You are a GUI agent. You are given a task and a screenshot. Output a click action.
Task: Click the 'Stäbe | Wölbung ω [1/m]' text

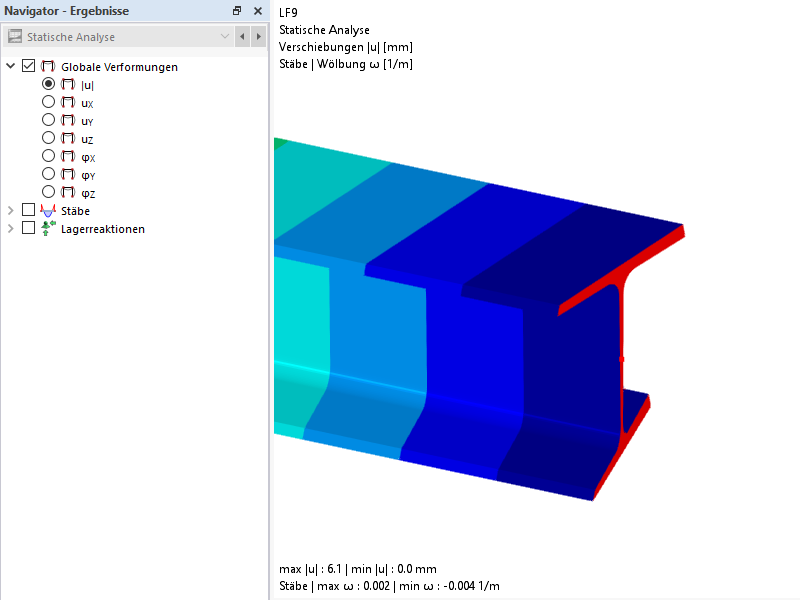coord(346,64)
